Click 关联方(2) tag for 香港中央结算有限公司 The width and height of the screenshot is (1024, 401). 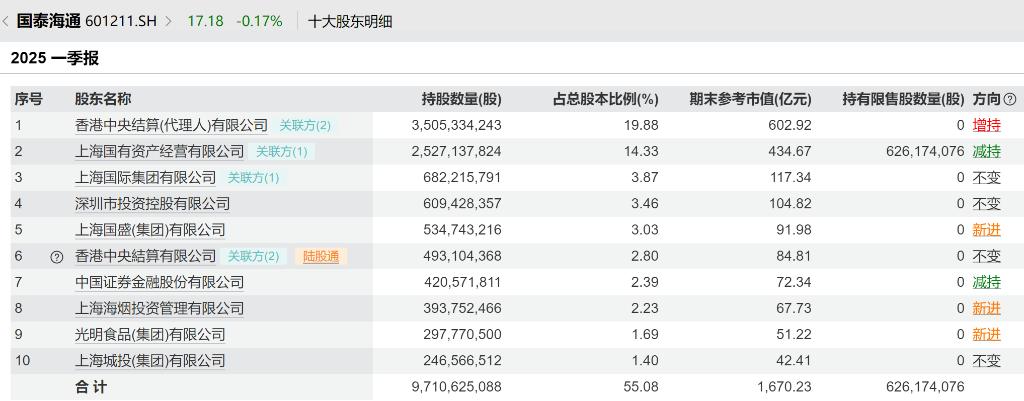pos(253,256)
